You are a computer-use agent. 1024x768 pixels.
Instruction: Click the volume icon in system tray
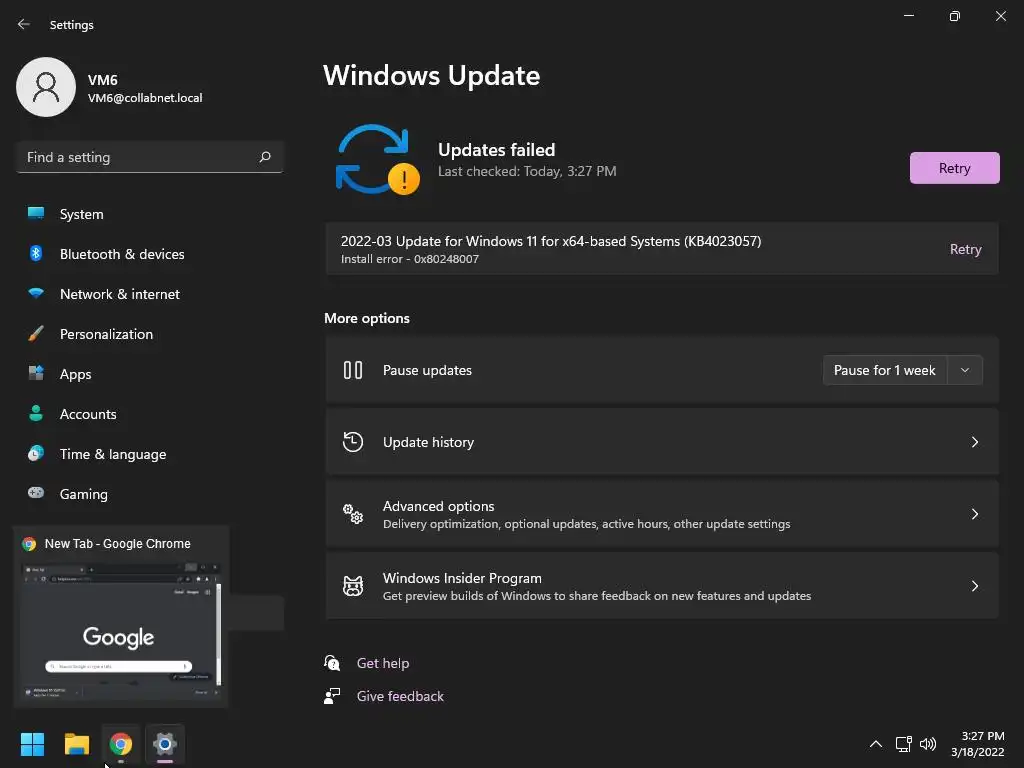click(x=928, y=744)
